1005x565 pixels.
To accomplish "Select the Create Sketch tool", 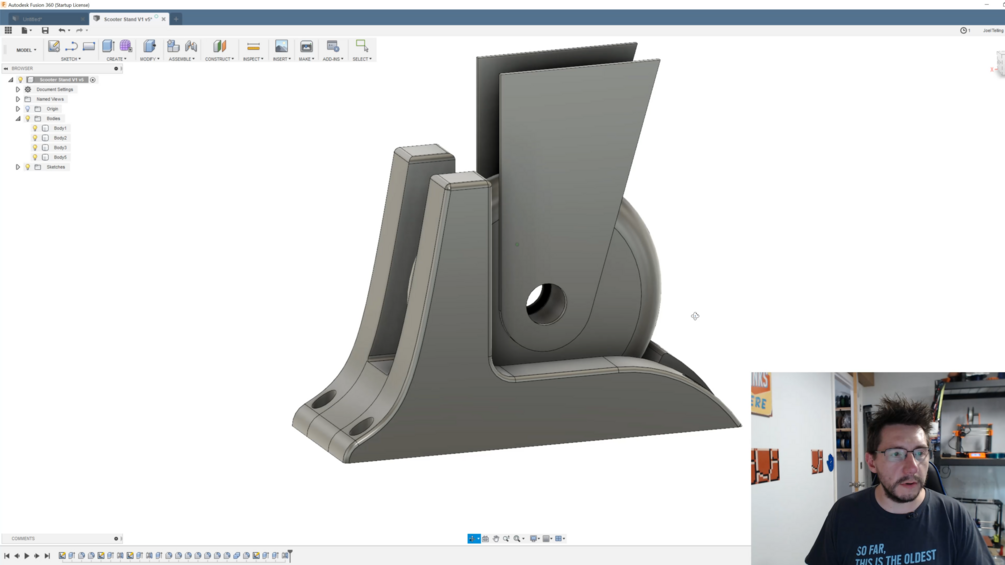I will [x=54, y=46].
